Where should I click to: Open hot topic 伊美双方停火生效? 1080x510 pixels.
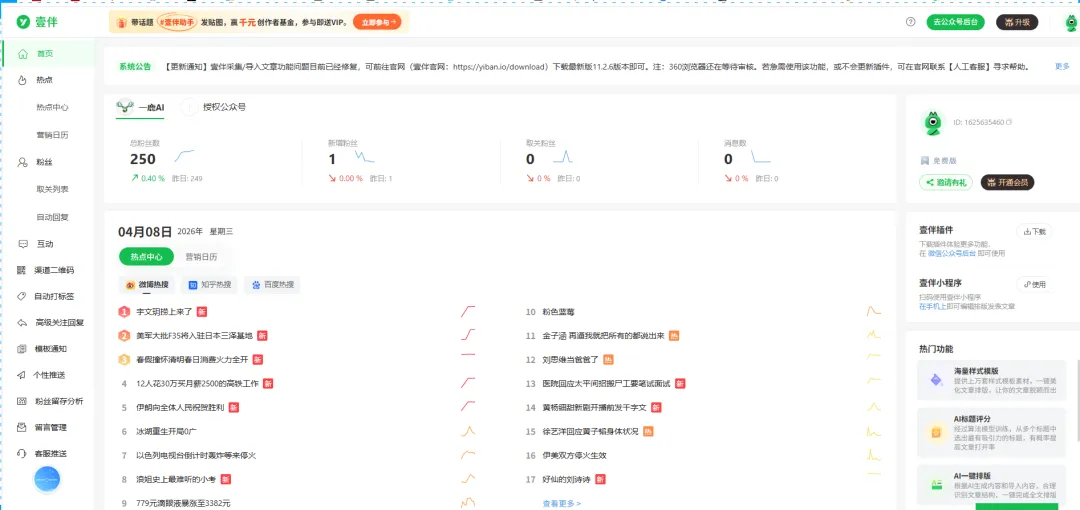click(x=574, y=456)
